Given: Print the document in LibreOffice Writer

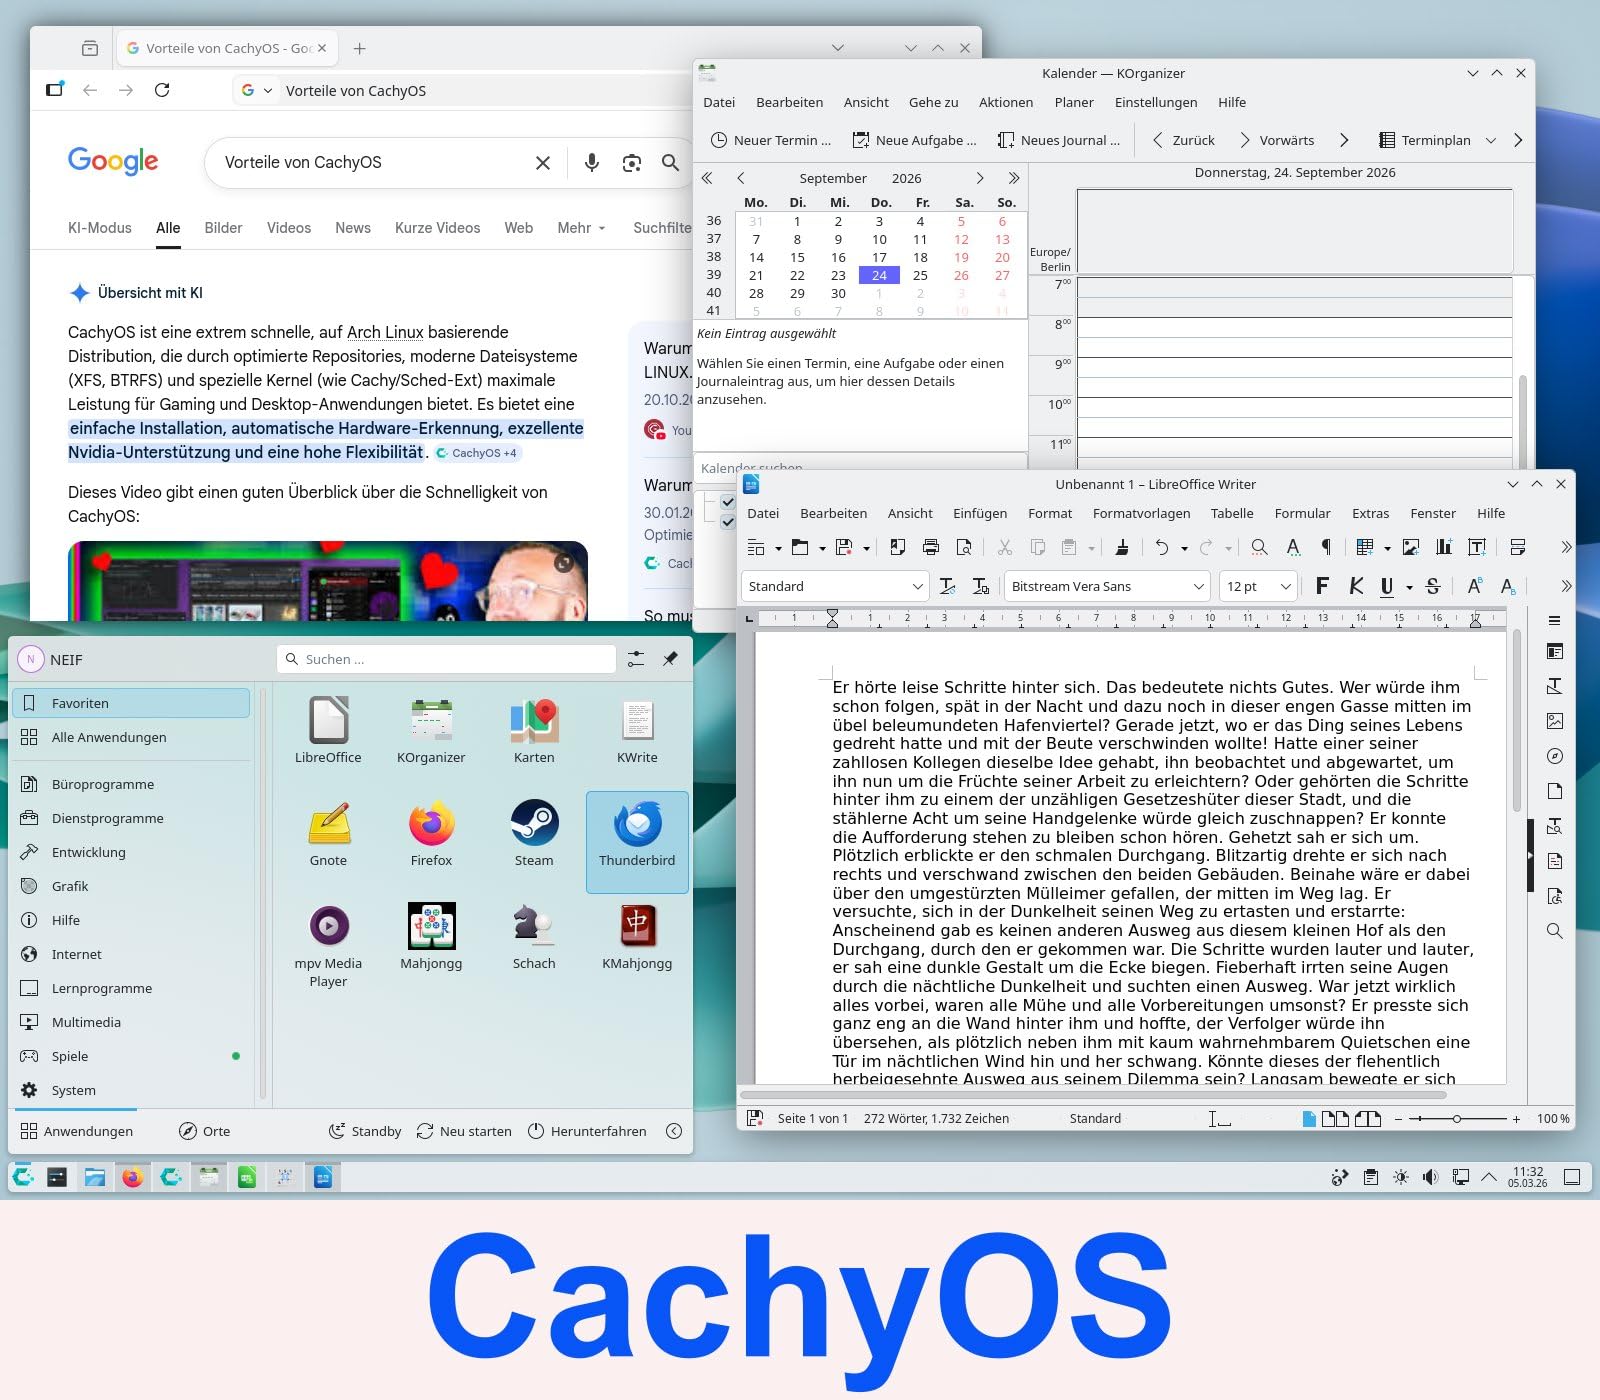Looking at the screenshot, I should pyautogui.click(x=931, y=547).
